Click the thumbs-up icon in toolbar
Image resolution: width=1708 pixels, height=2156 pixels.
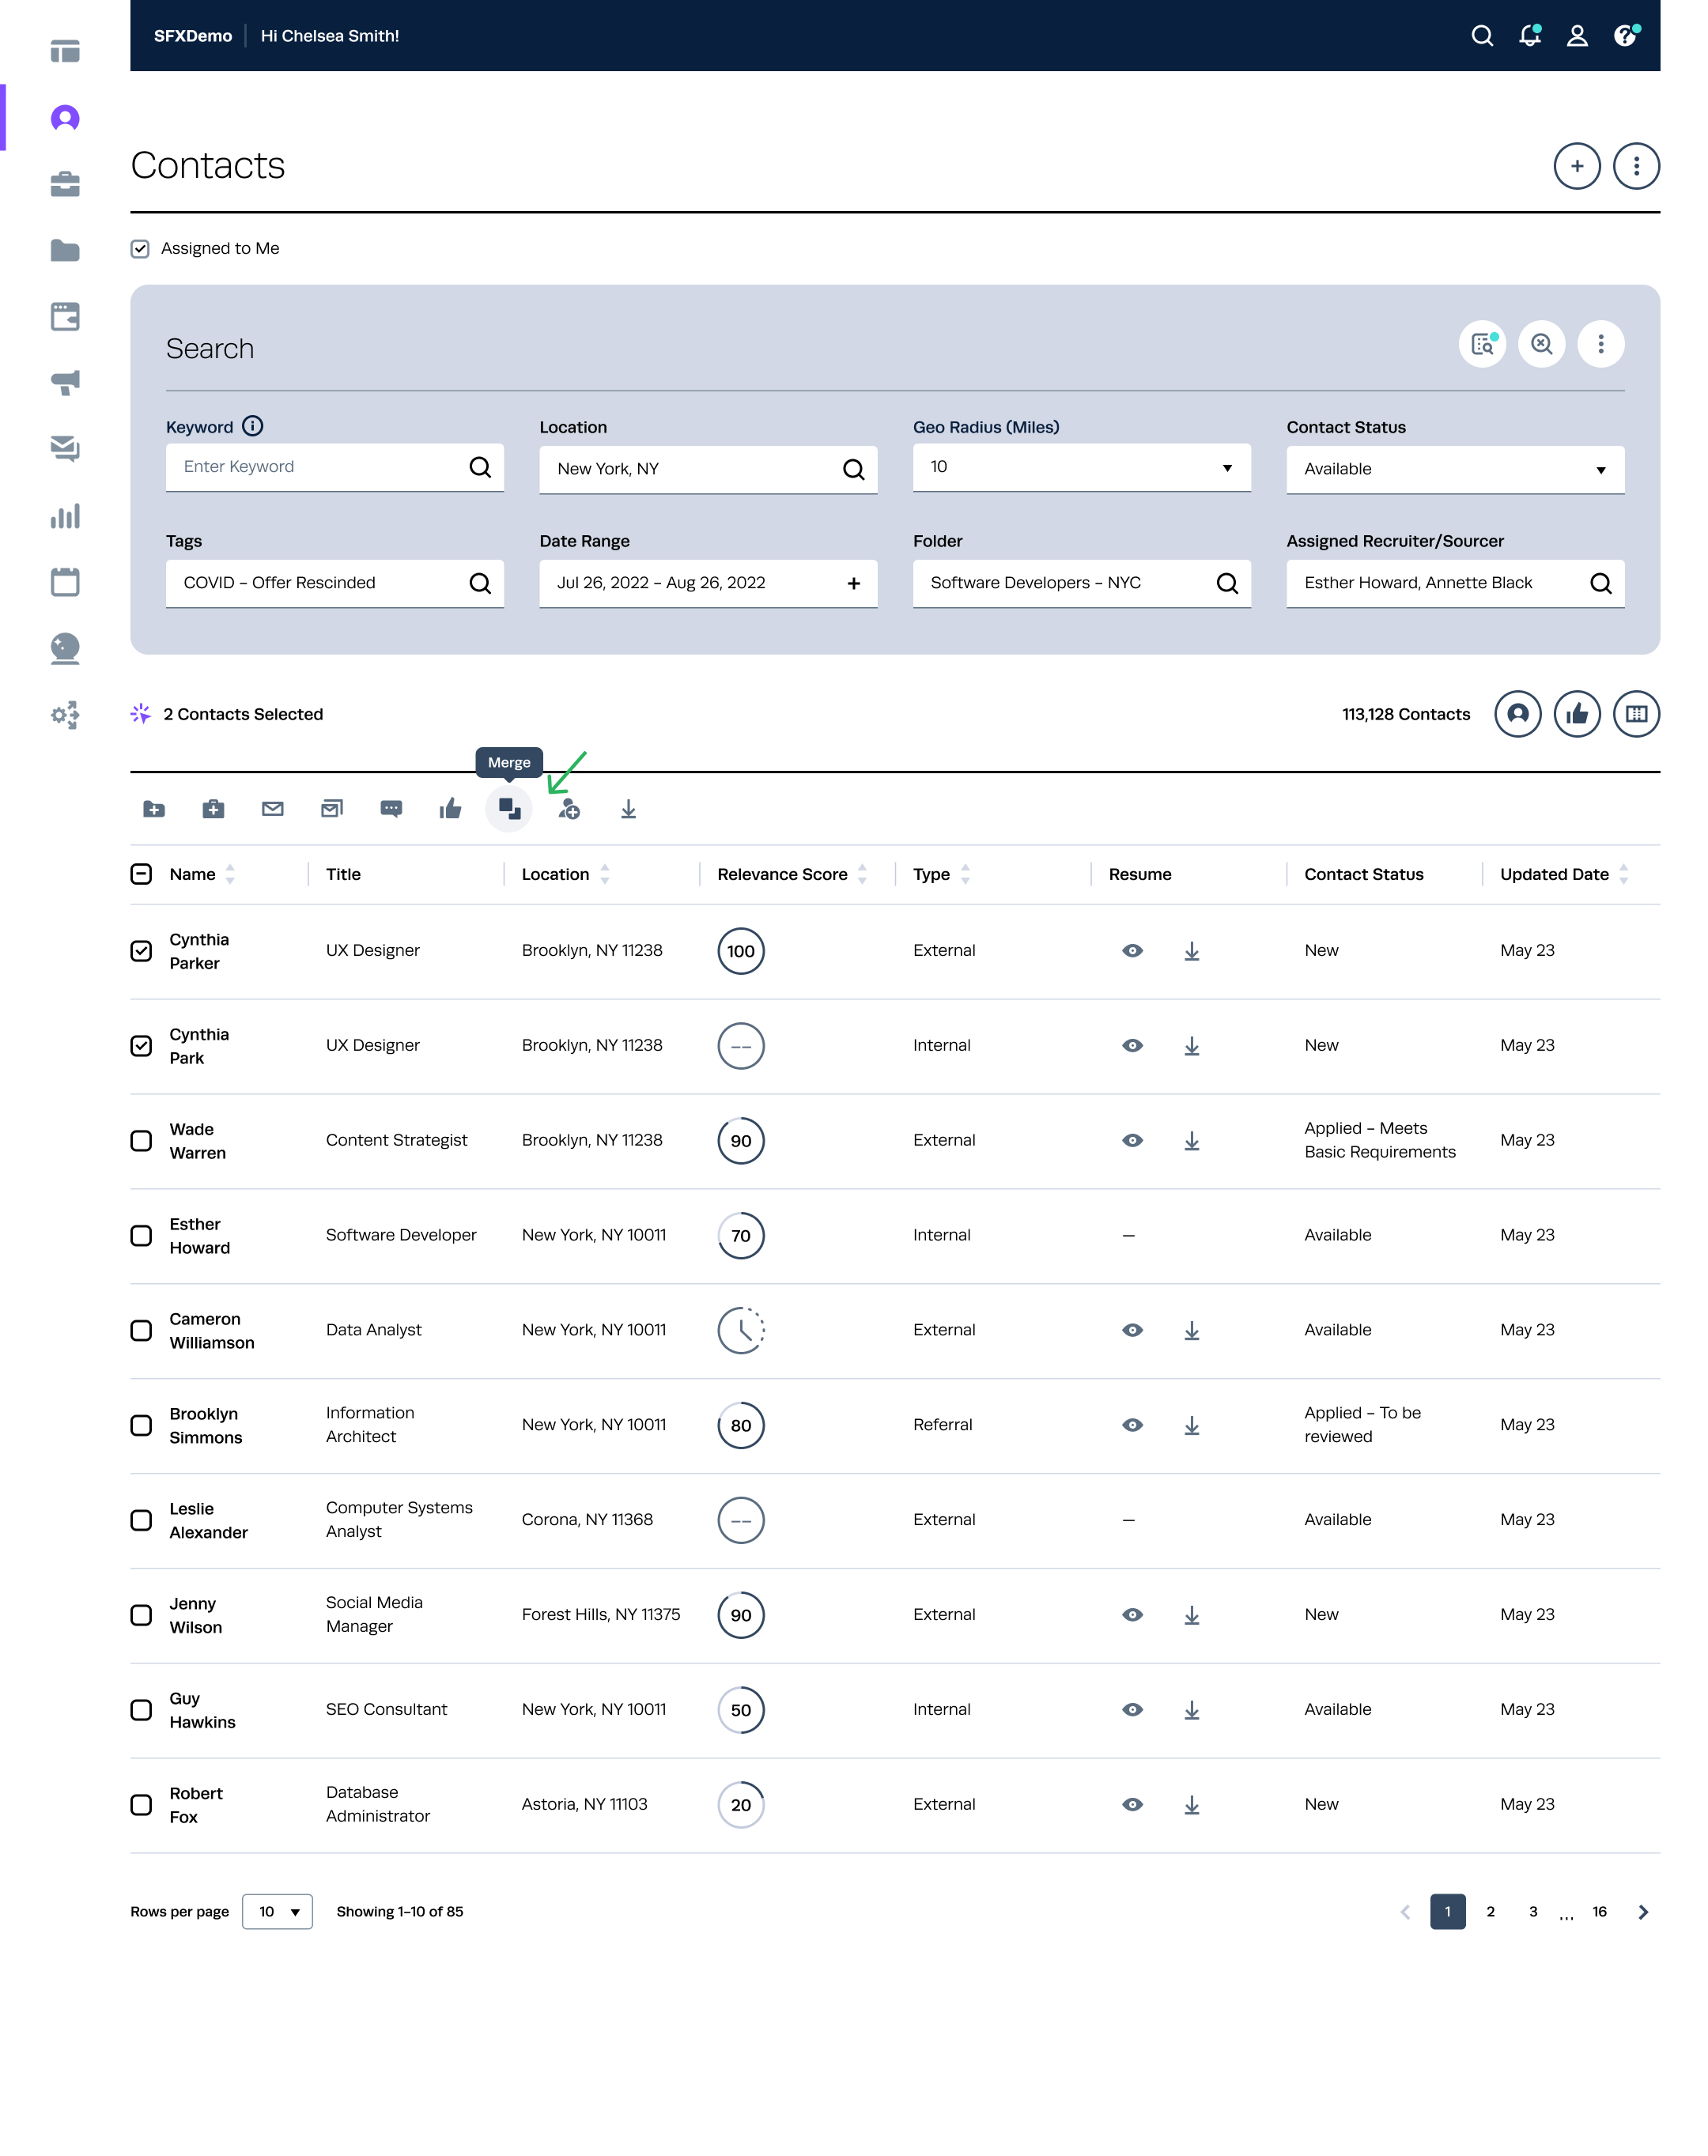[x=450, y=809]
